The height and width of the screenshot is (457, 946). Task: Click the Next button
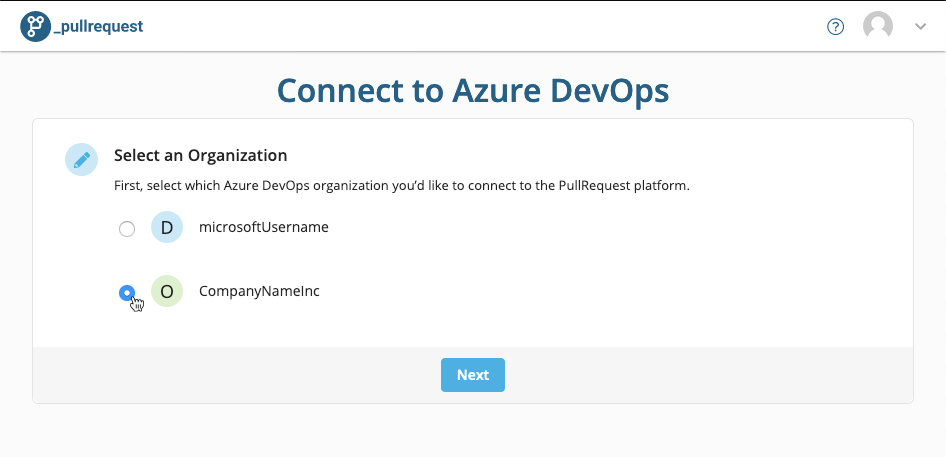[x=472, y=375]
